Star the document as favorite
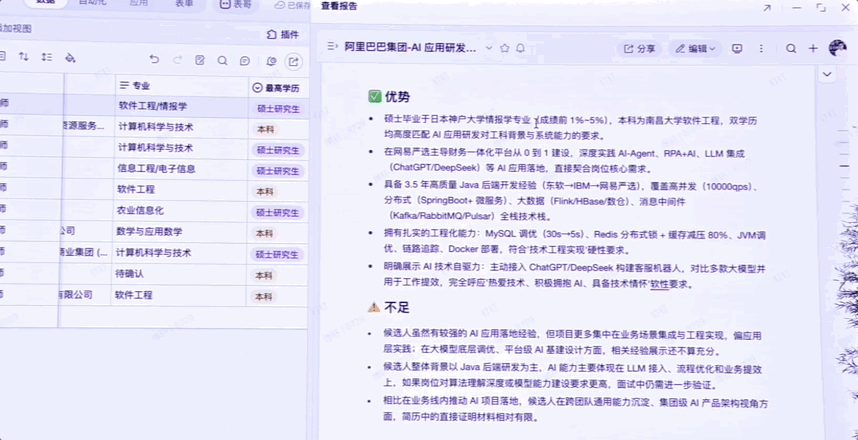The image size is (858, 440). tap(504, 48)
